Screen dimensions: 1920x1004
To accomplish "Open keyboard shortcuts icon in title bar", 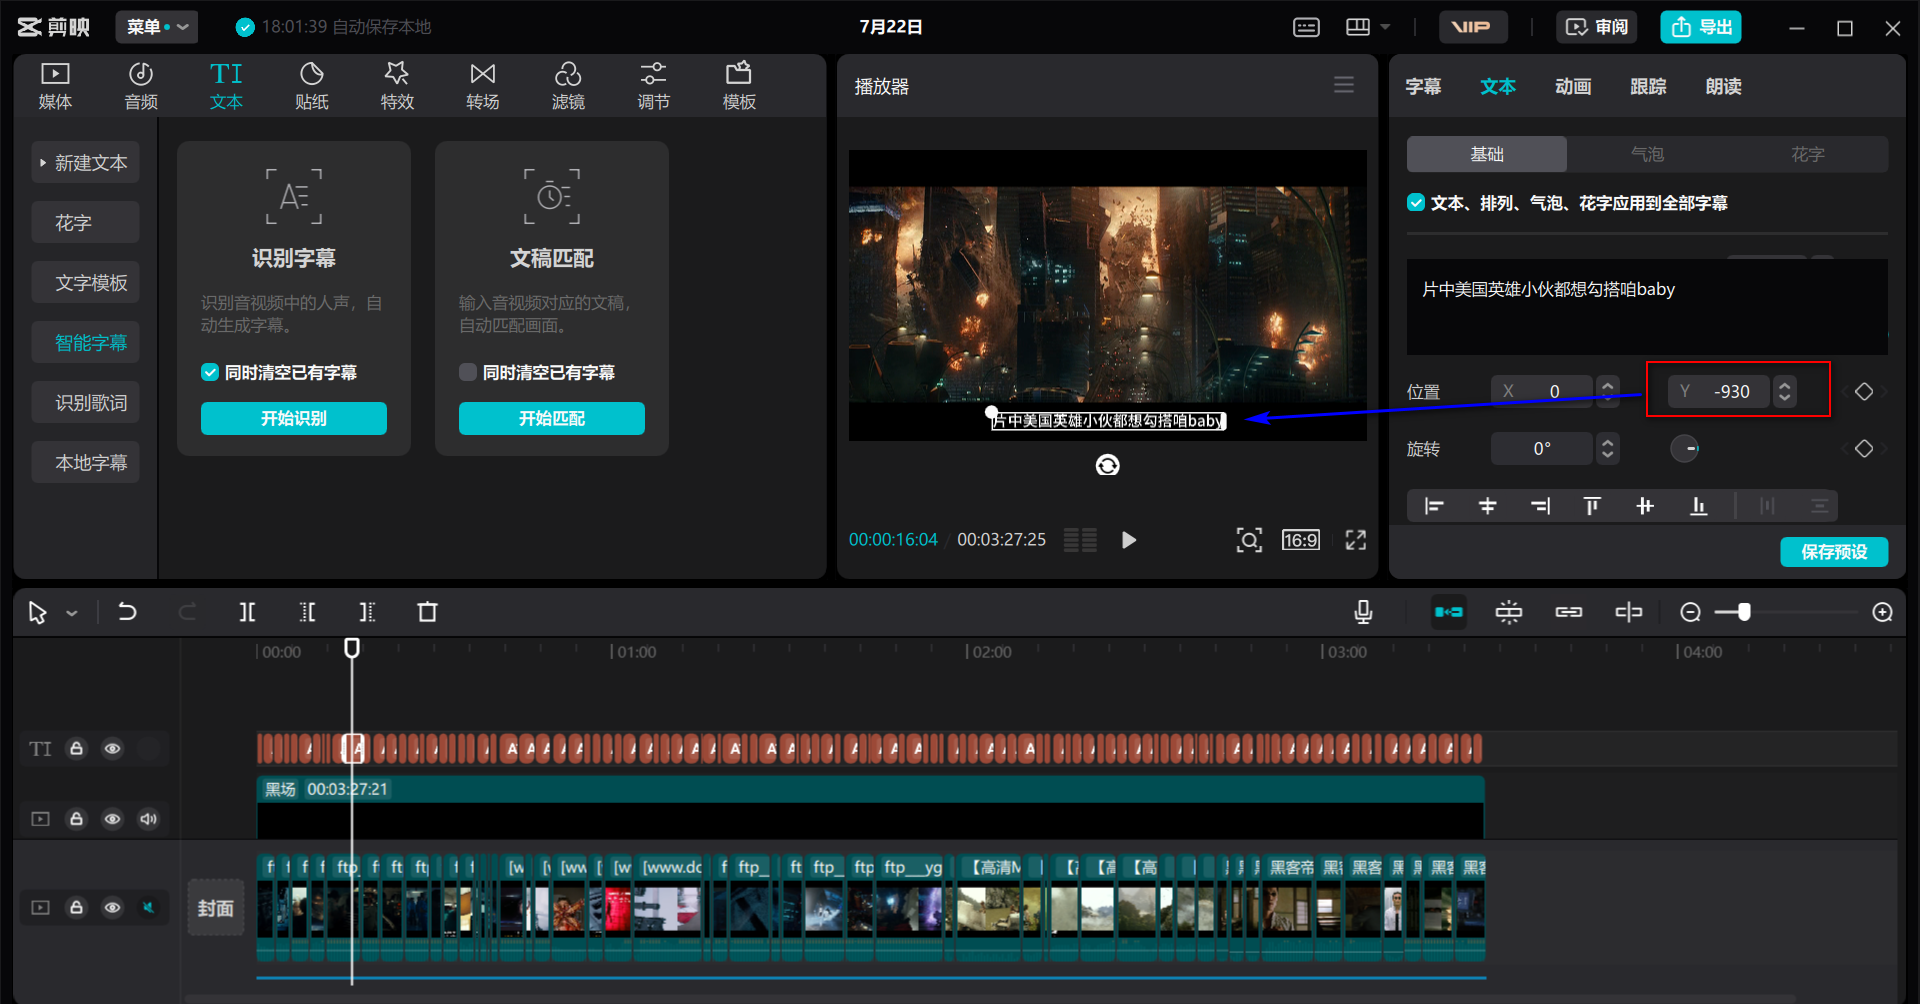I will click(1306, 27).
